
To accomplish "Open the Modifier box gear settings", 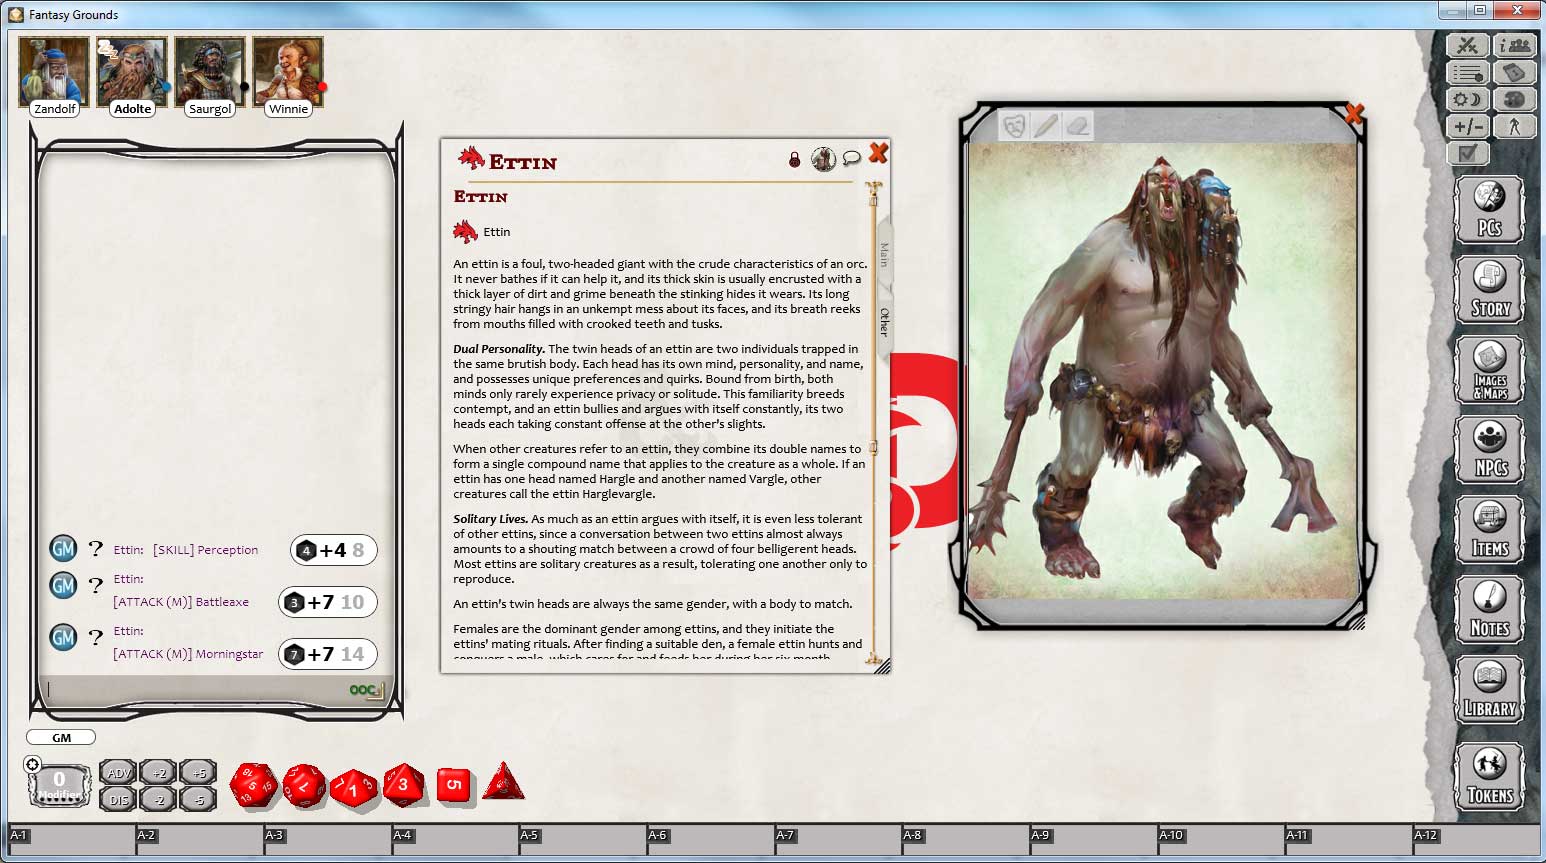I will pos(33,763).
